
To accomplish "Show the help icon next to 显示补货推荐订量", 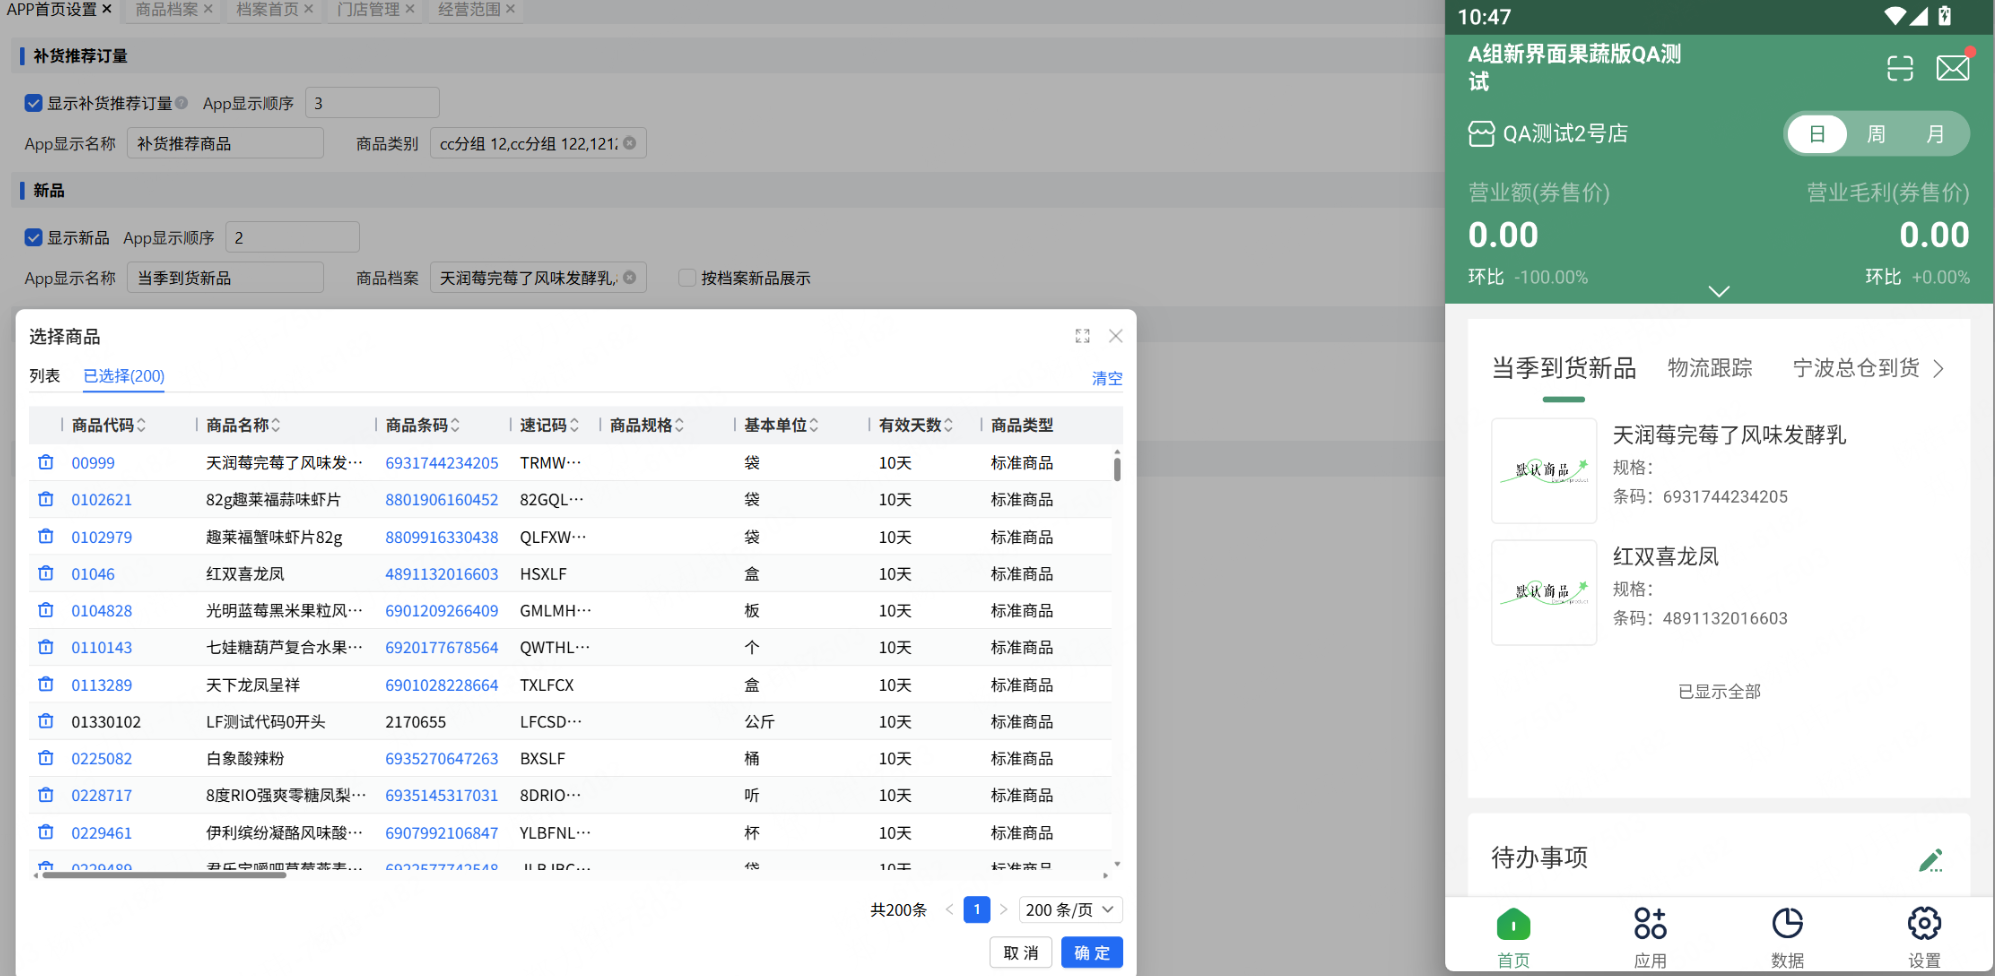I will click(181, 102).
